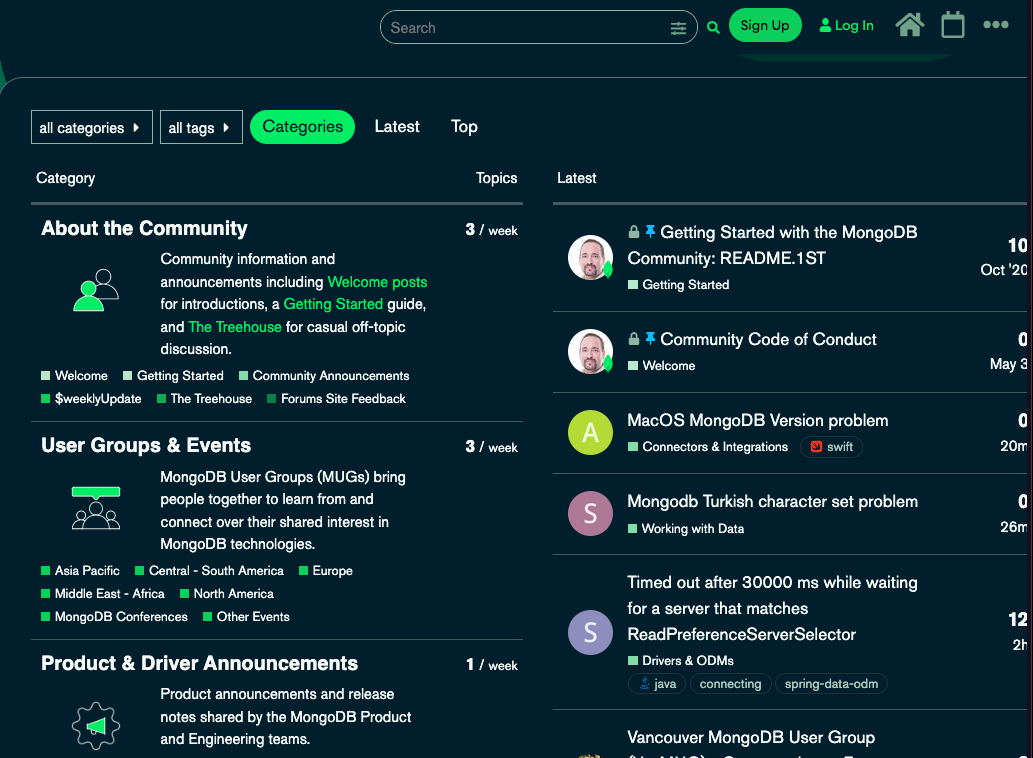Open the green 'A' user avatar
The width and height of the screenshot is (1033, 758).
pyautogui.click(x=590, y=432)
